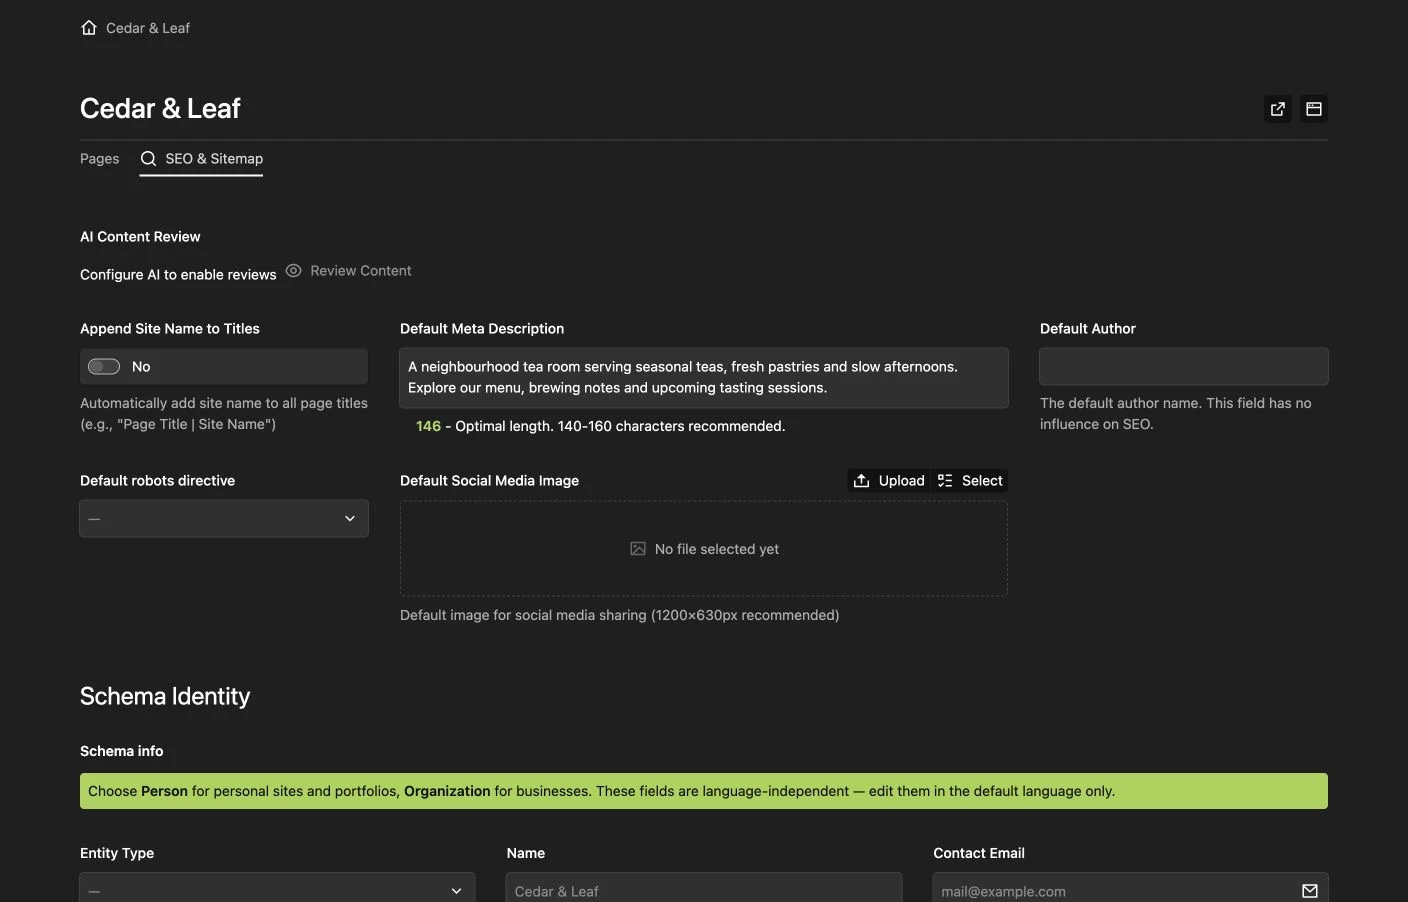Screen dimensions: 1408x902
Task: Click the 146 character count value
Action: (428, 426)
